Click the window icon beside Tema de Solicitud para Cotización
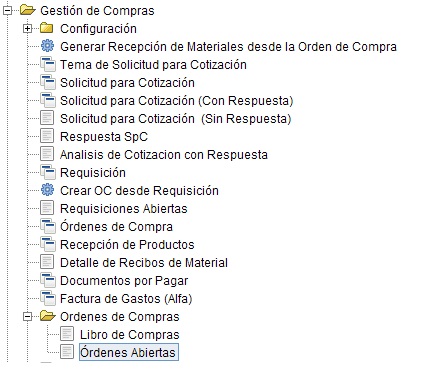Screen dimensions: 424x379 [48, 64]
